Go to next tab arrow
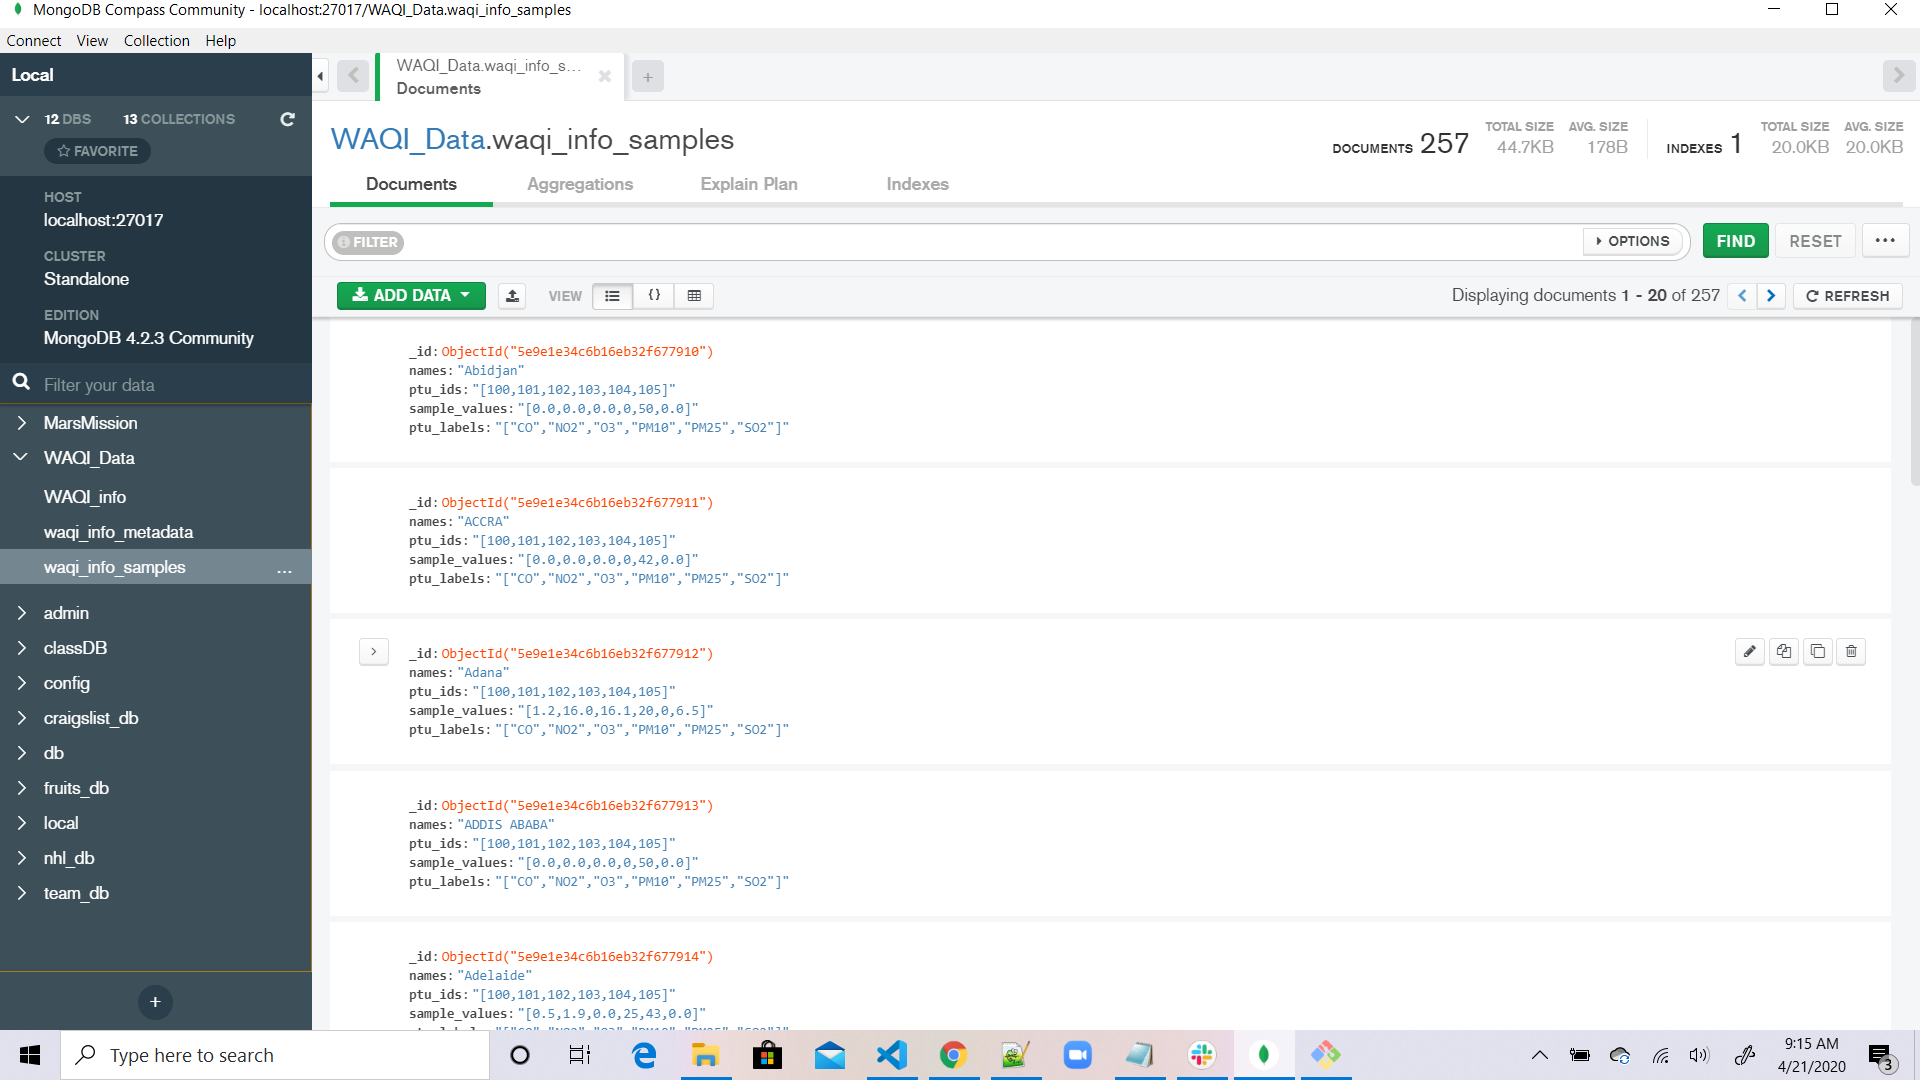 point(1897,76)
